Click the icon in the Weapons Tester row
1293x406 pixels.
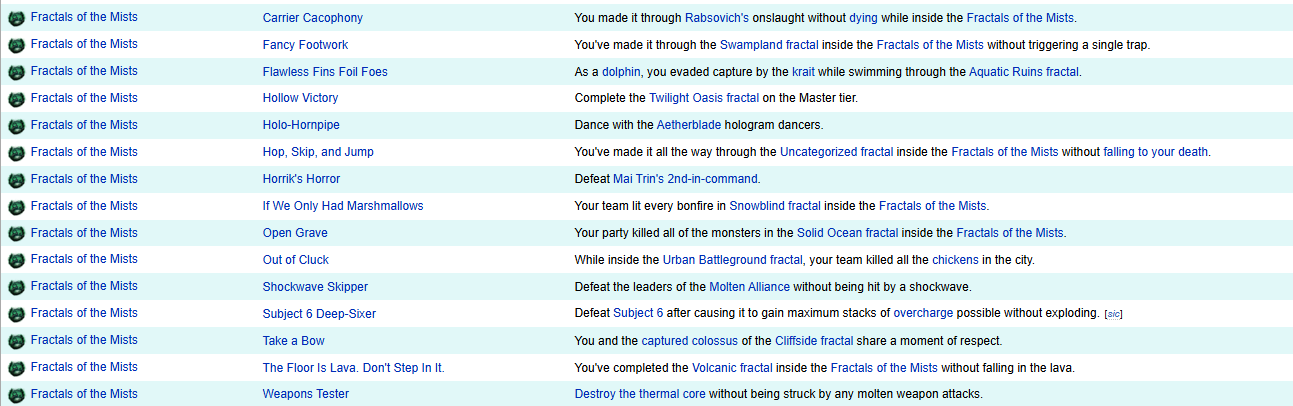[x=15, y=395]
